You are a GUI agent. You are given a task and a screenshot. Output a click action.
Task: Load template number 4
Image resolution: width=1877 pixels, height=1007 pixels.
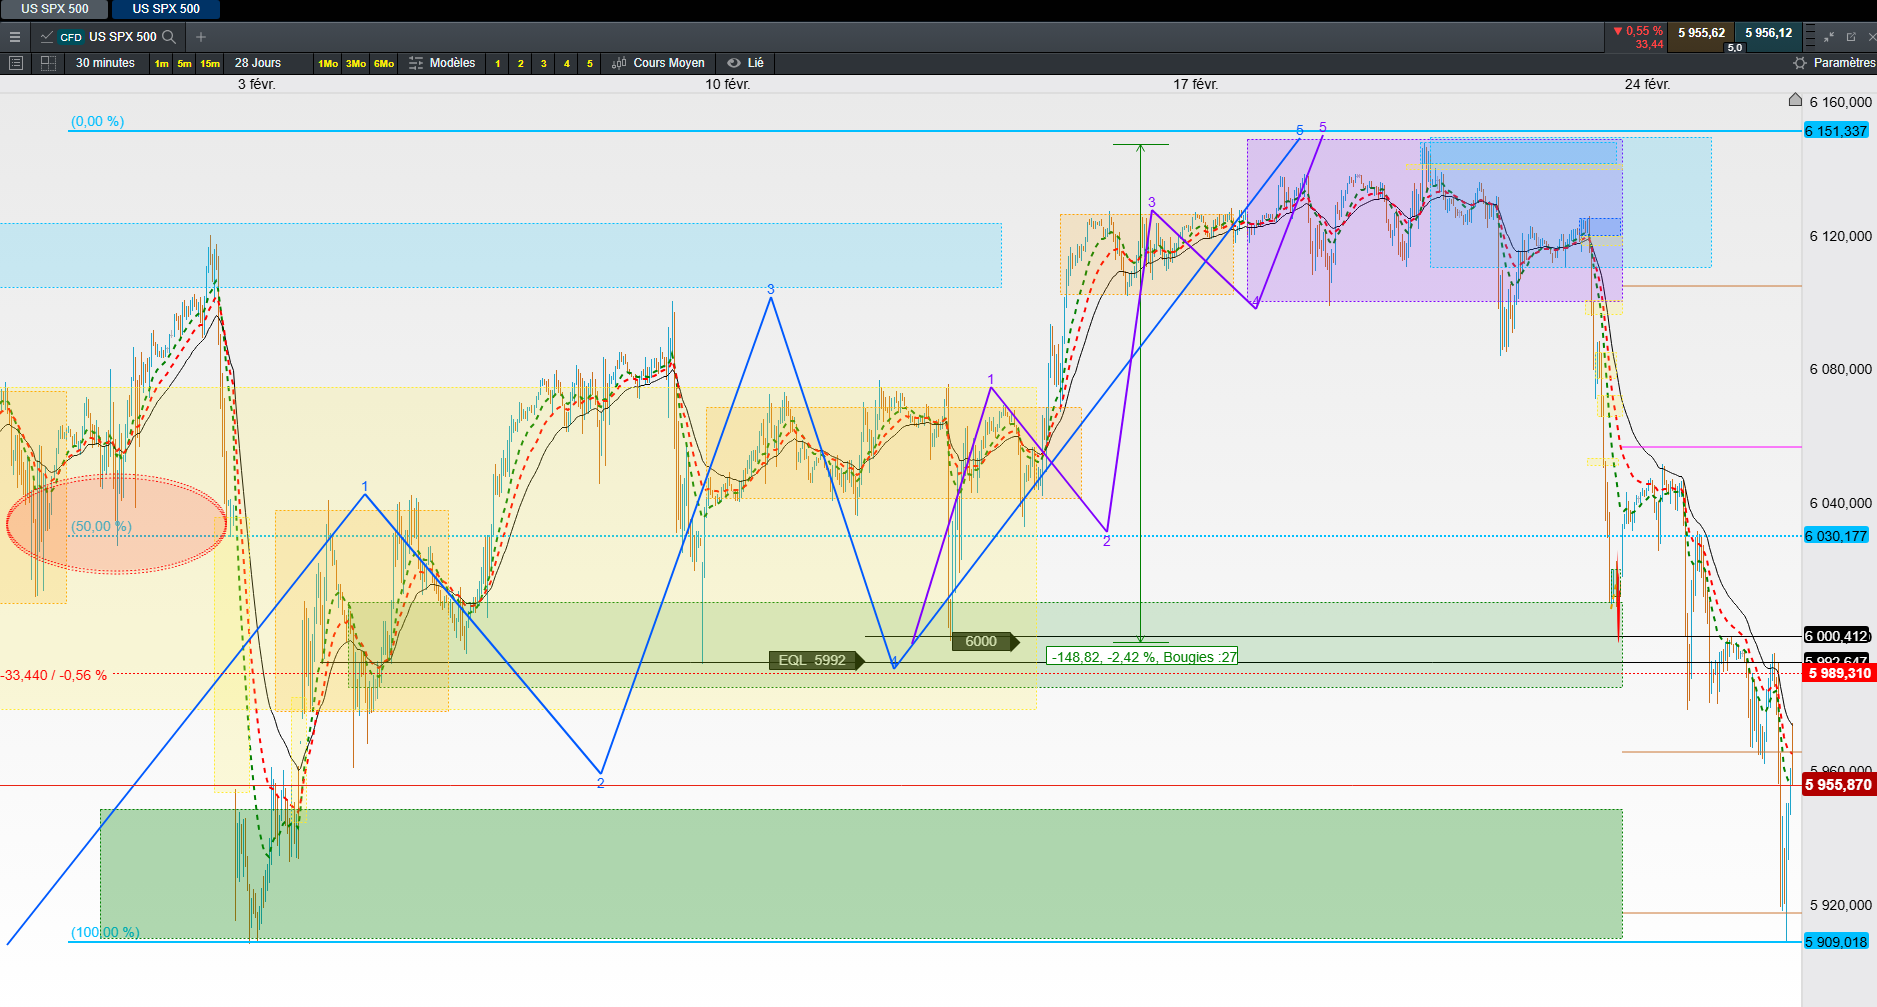point(567,64)
